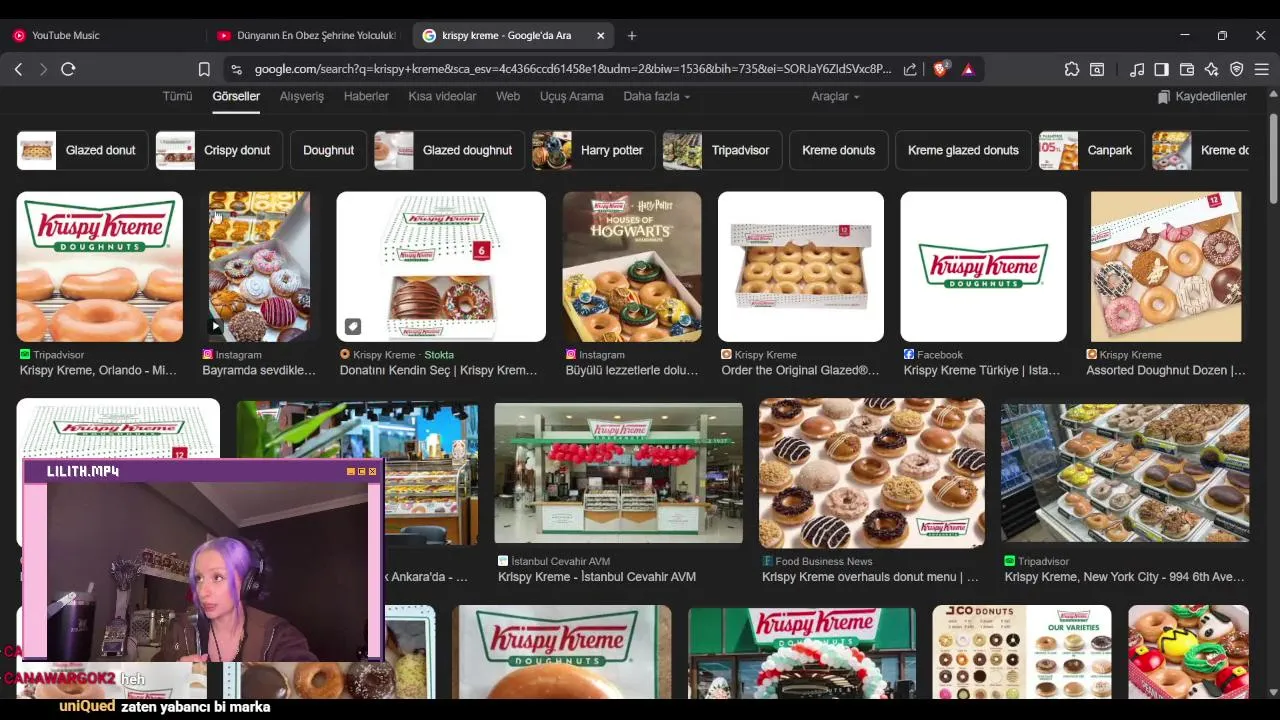Screen dimensions: 1280x720
Task: Open a new tab with the plus button
Action: tap(631, 35)
